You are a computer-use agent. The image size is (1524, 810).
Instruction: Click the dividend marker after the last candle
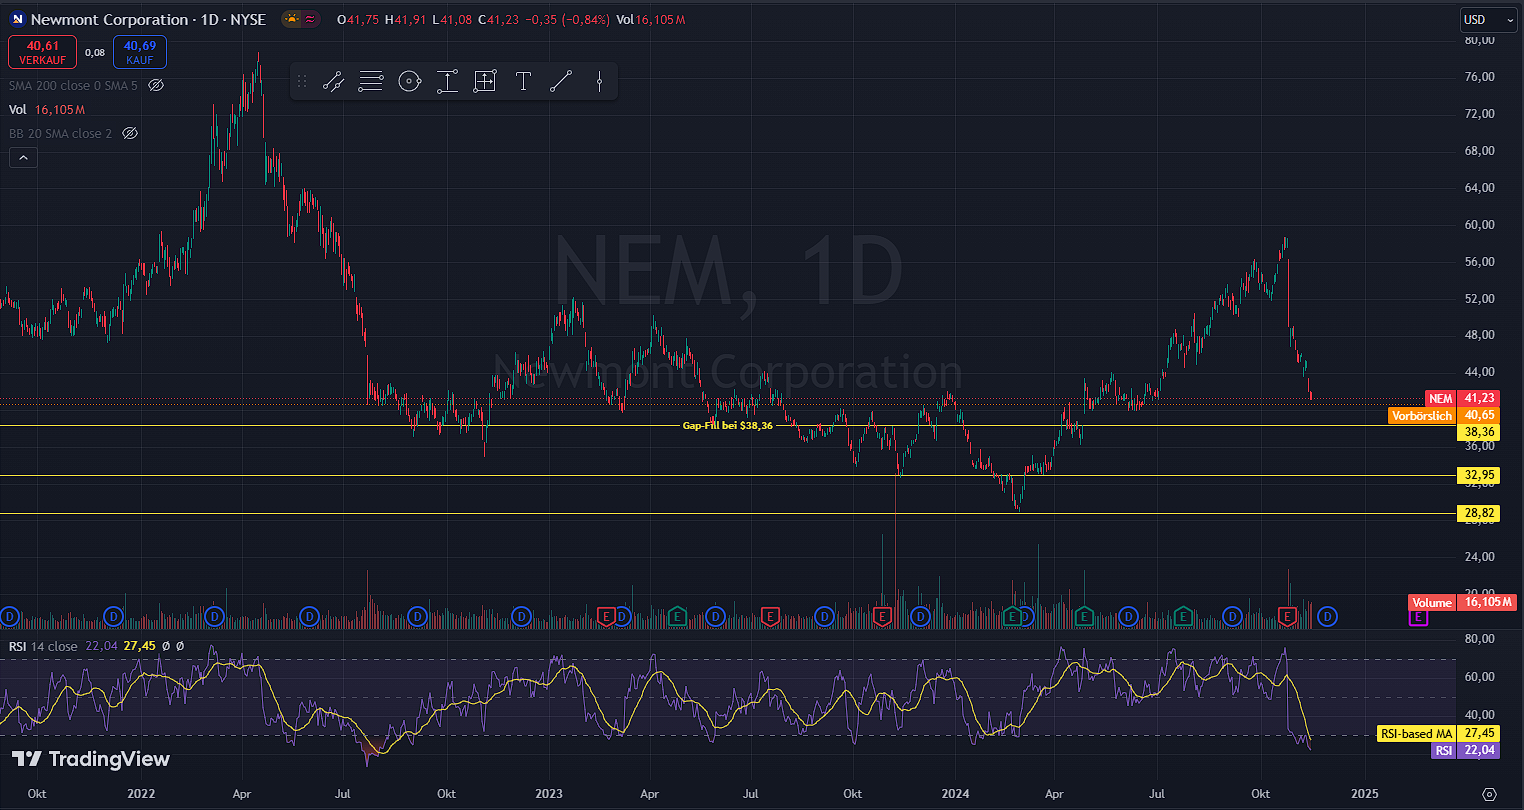[1328, 615]
